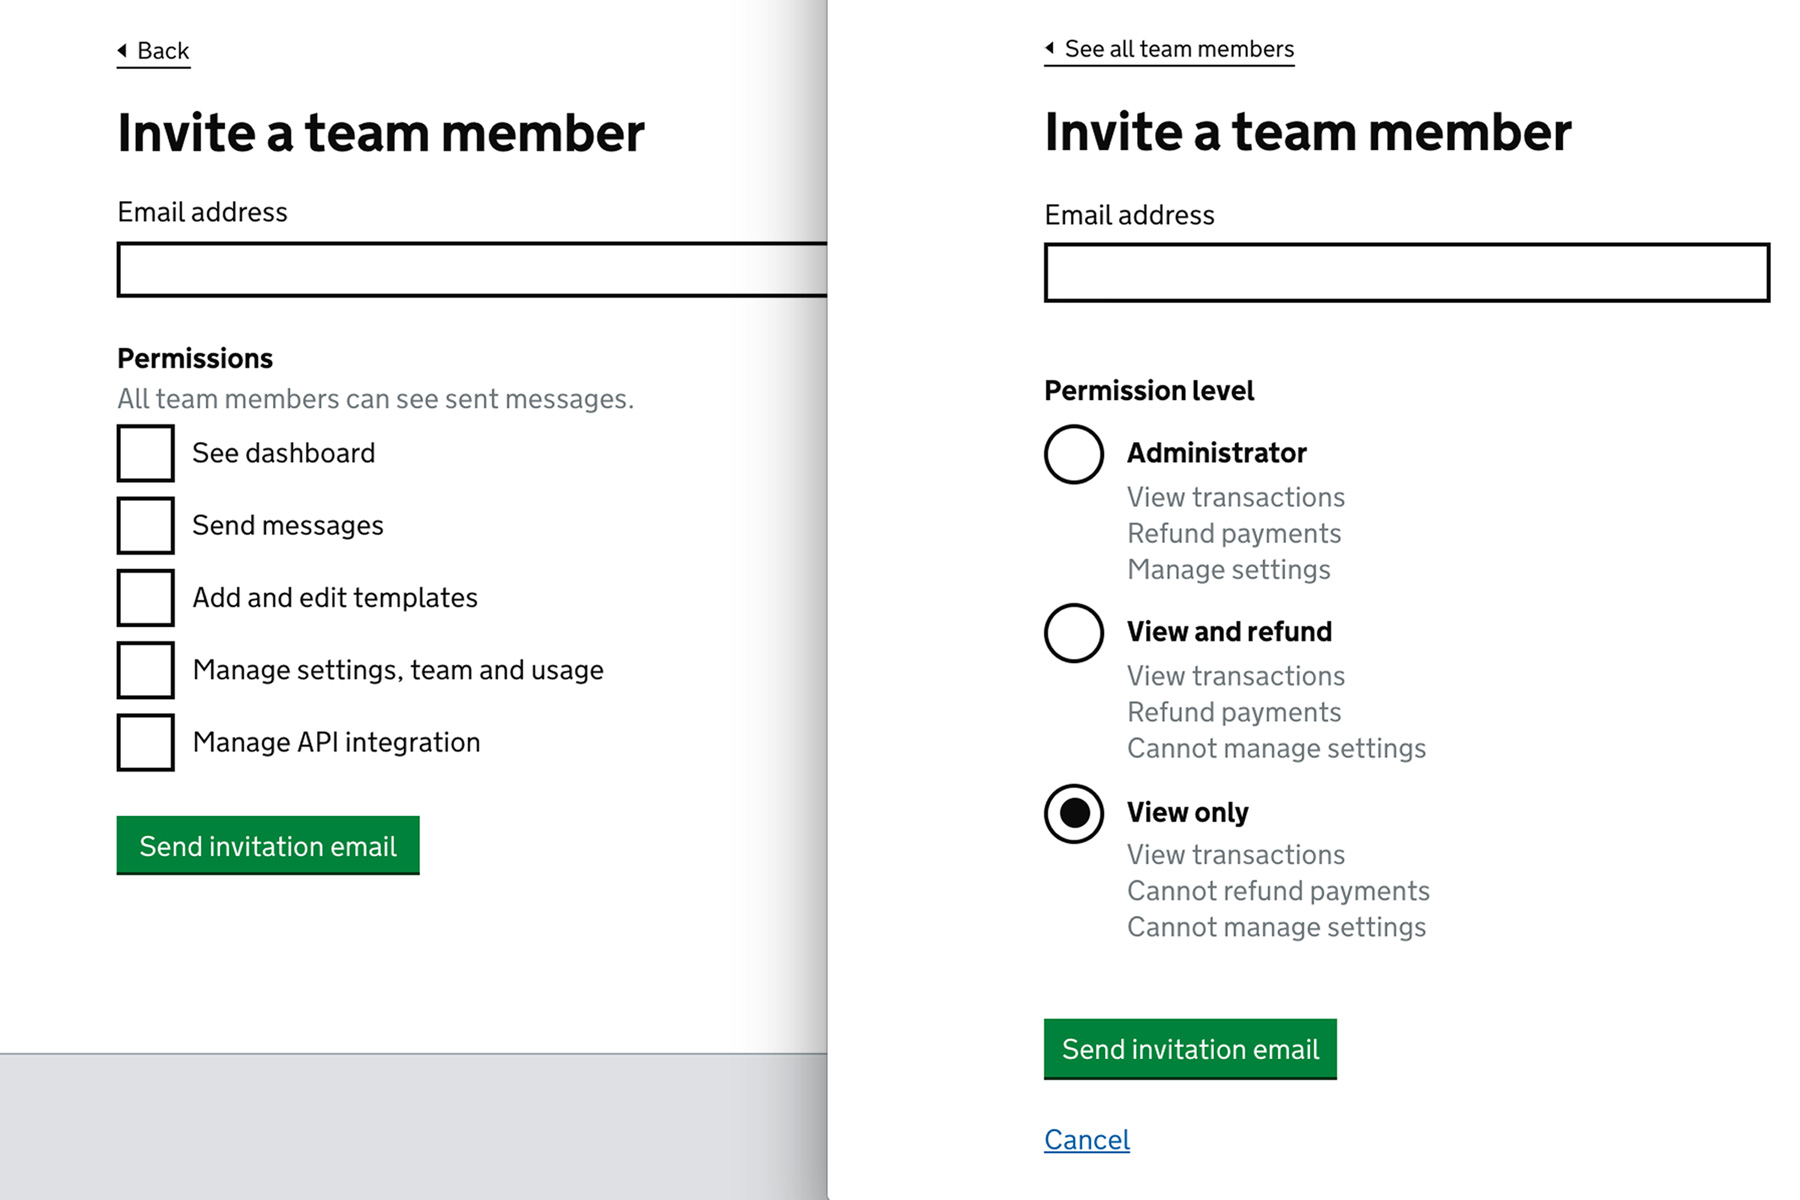
Task: Tick the See dashboard checkbox
Action: [146, 453]
